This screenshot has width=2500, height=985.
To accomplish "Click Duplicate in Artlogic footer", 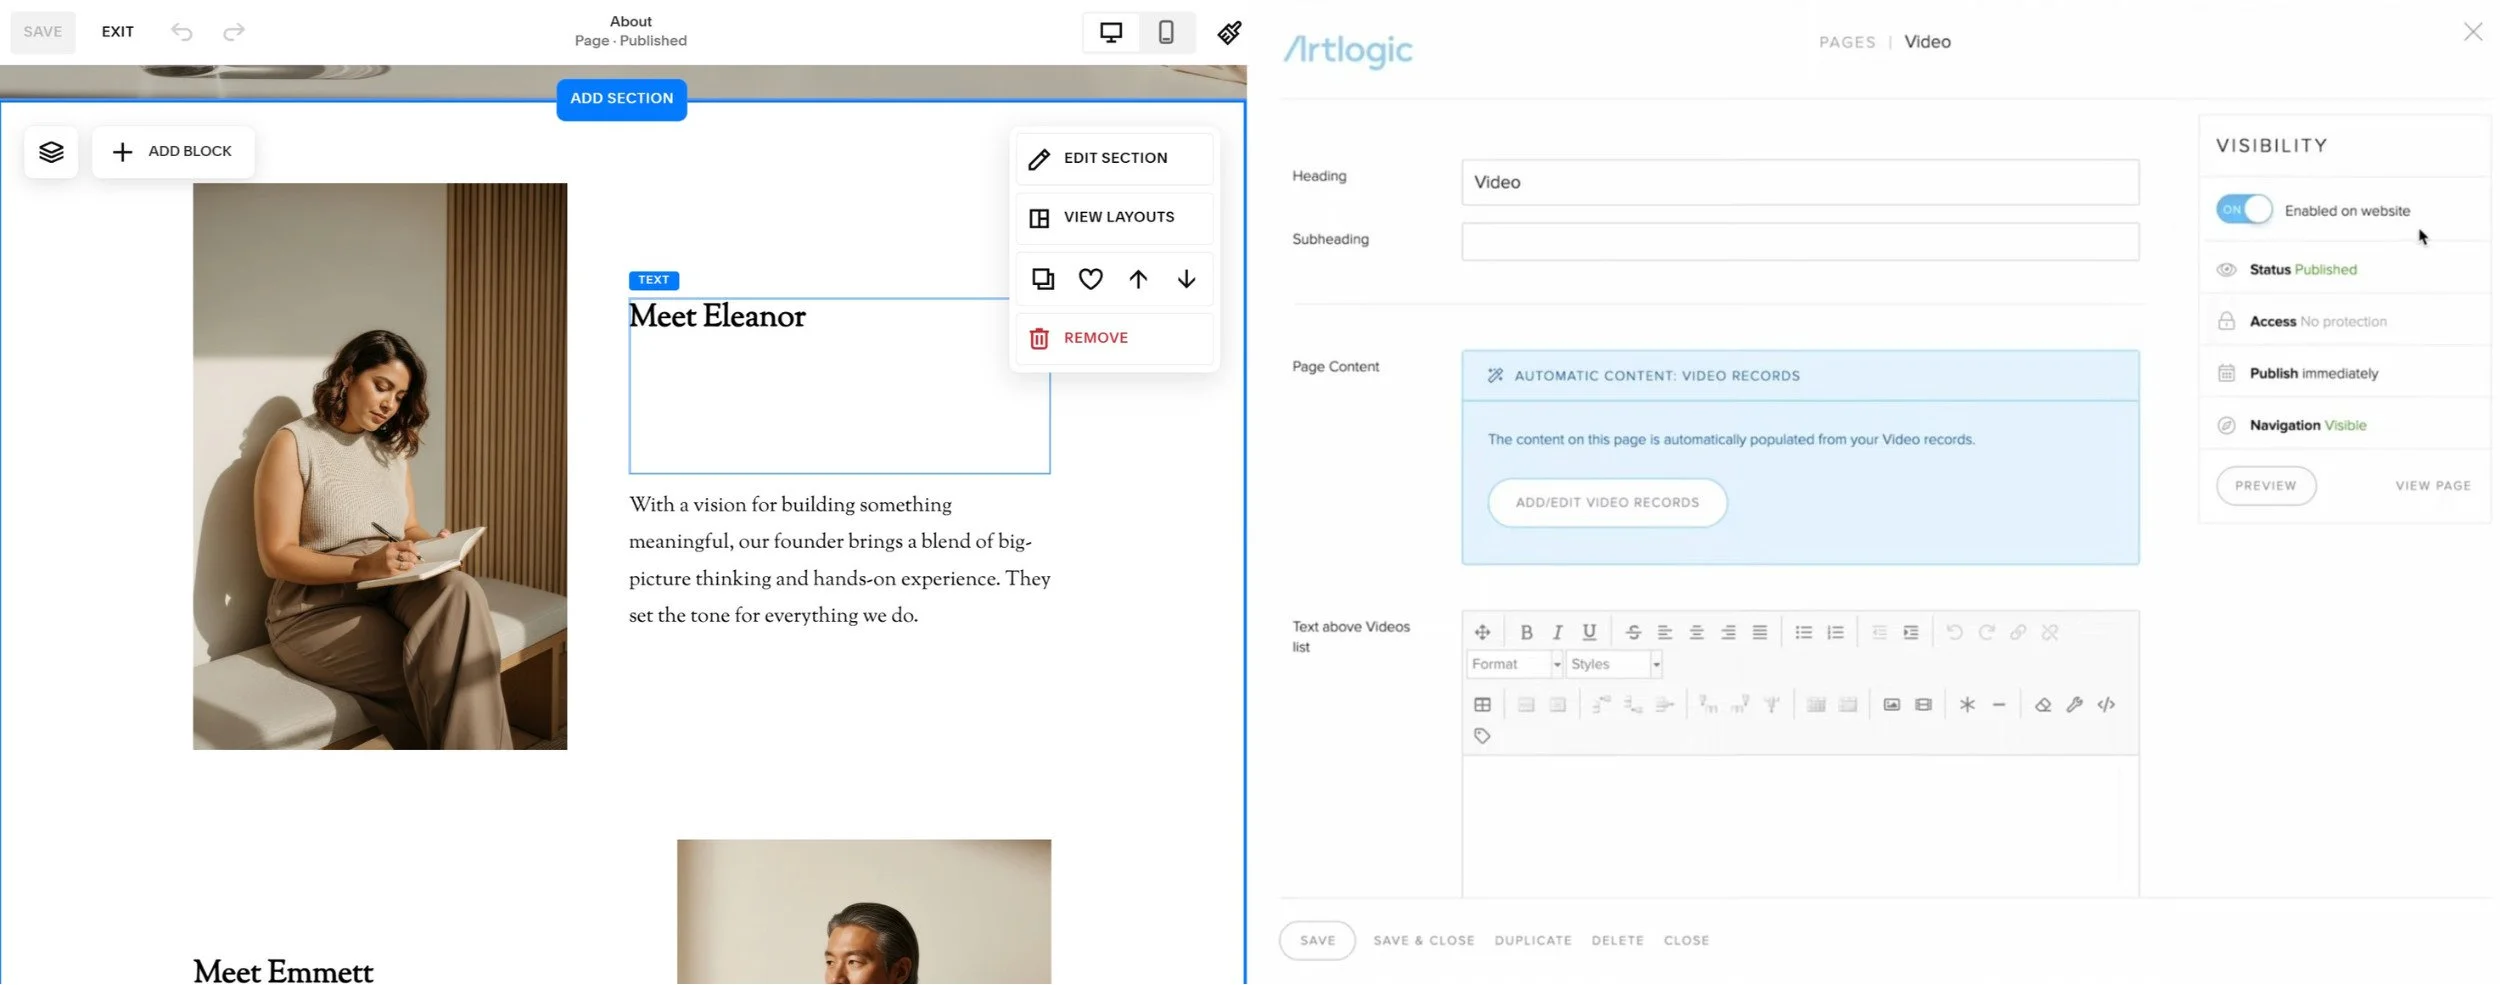I will point(1533,941).
